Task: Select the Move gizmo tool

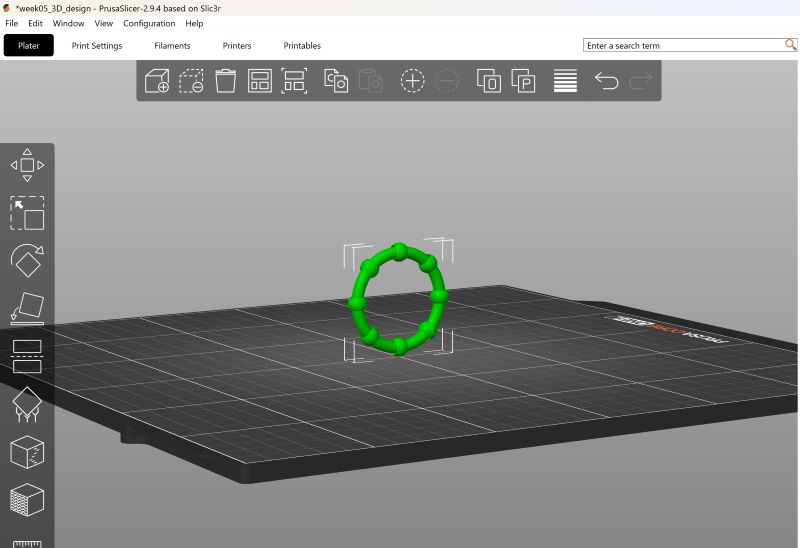Action: [x=27, y=165]
